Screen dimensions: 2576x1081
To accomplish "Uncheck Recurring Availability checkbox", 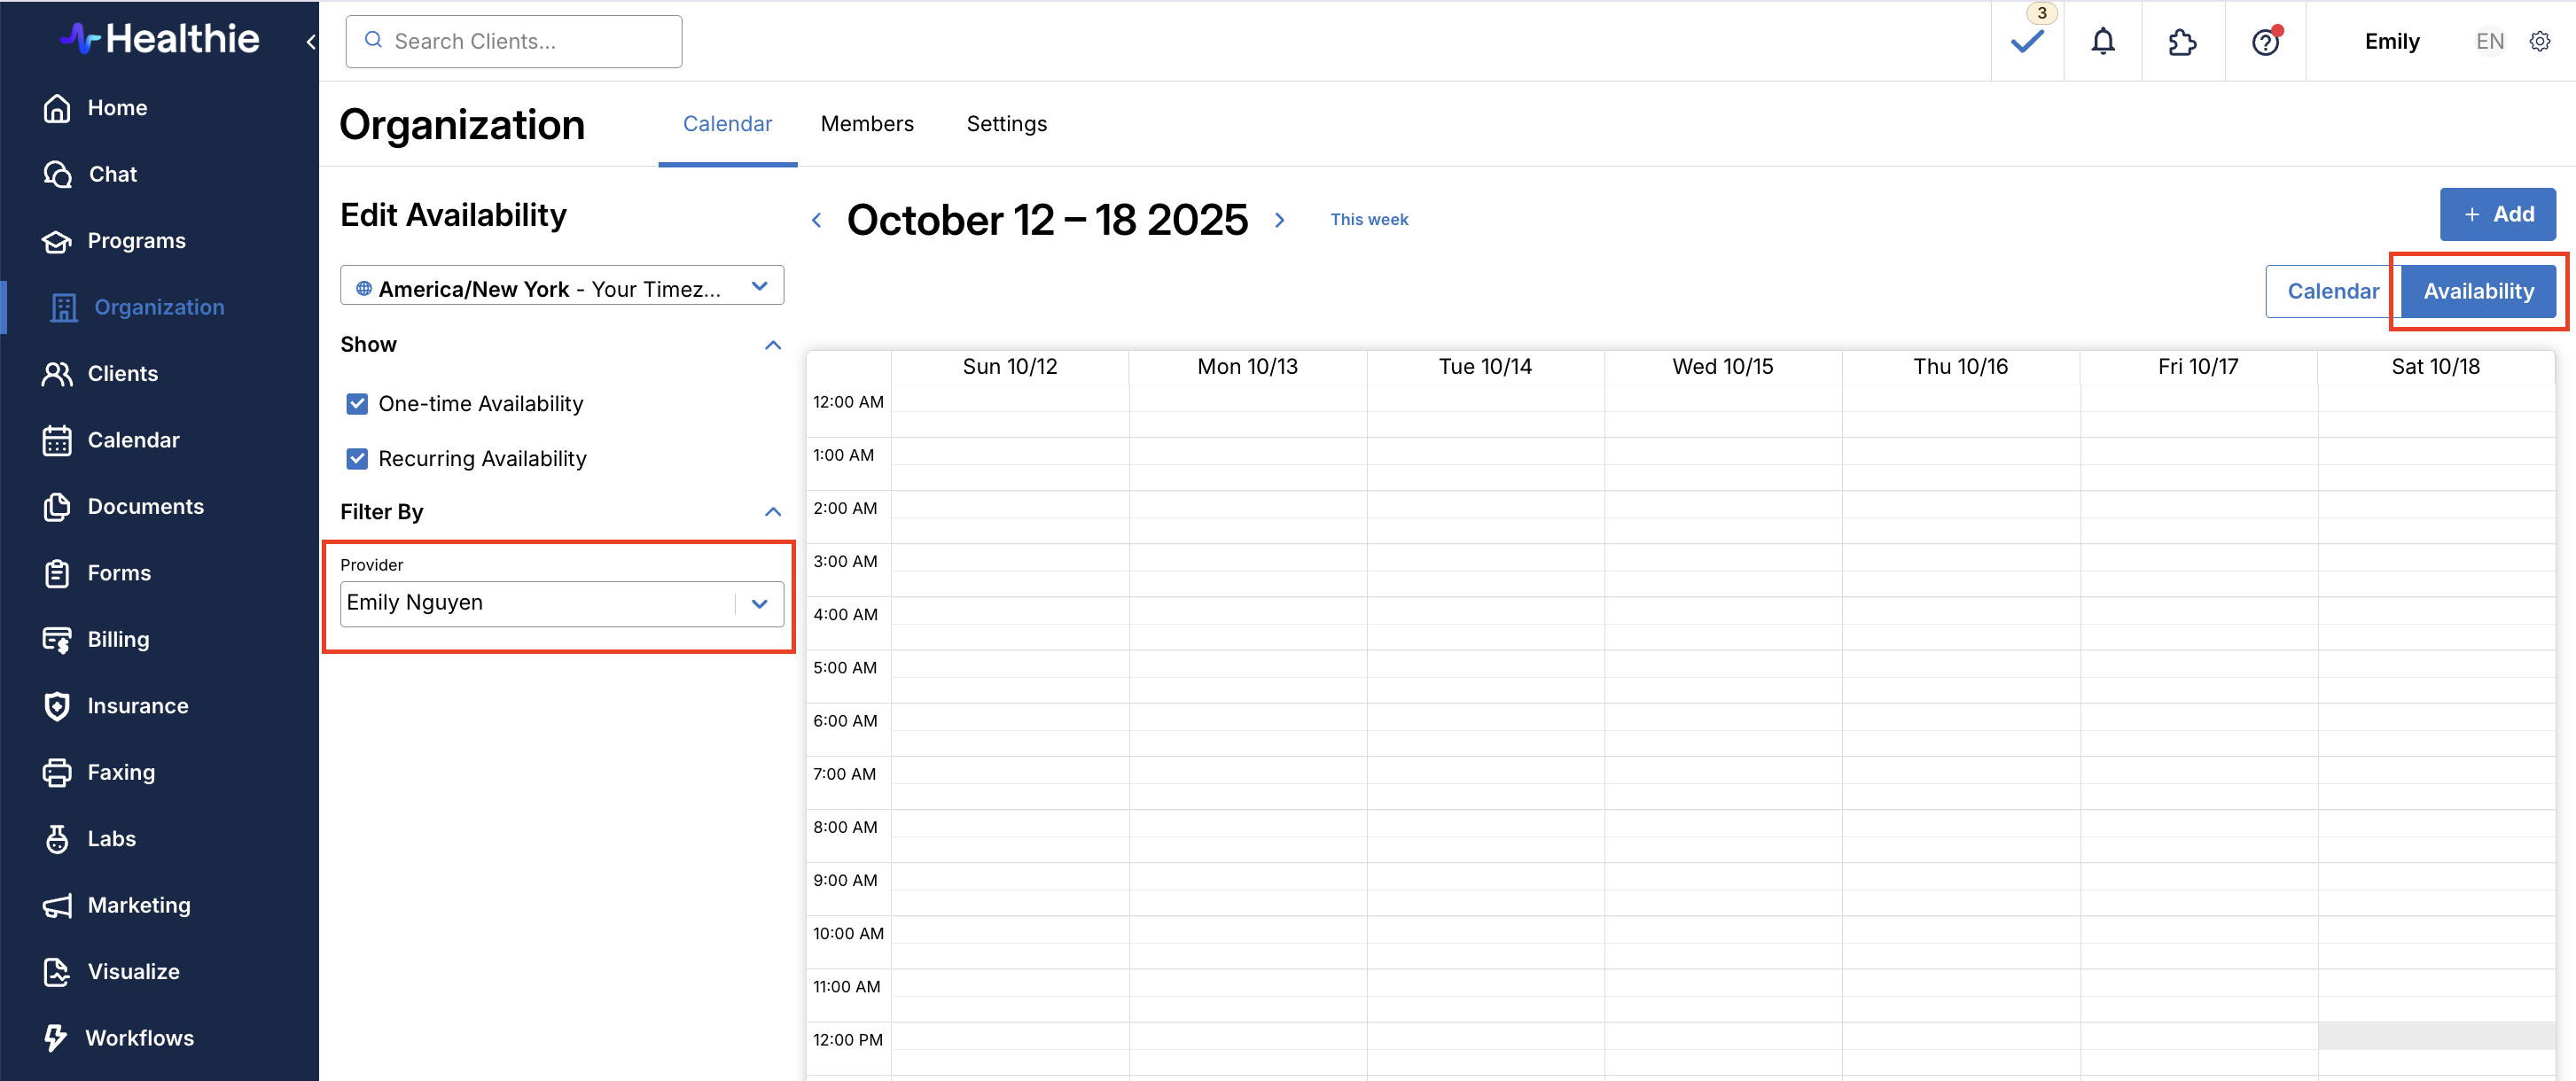I will (x=357, y=459).
